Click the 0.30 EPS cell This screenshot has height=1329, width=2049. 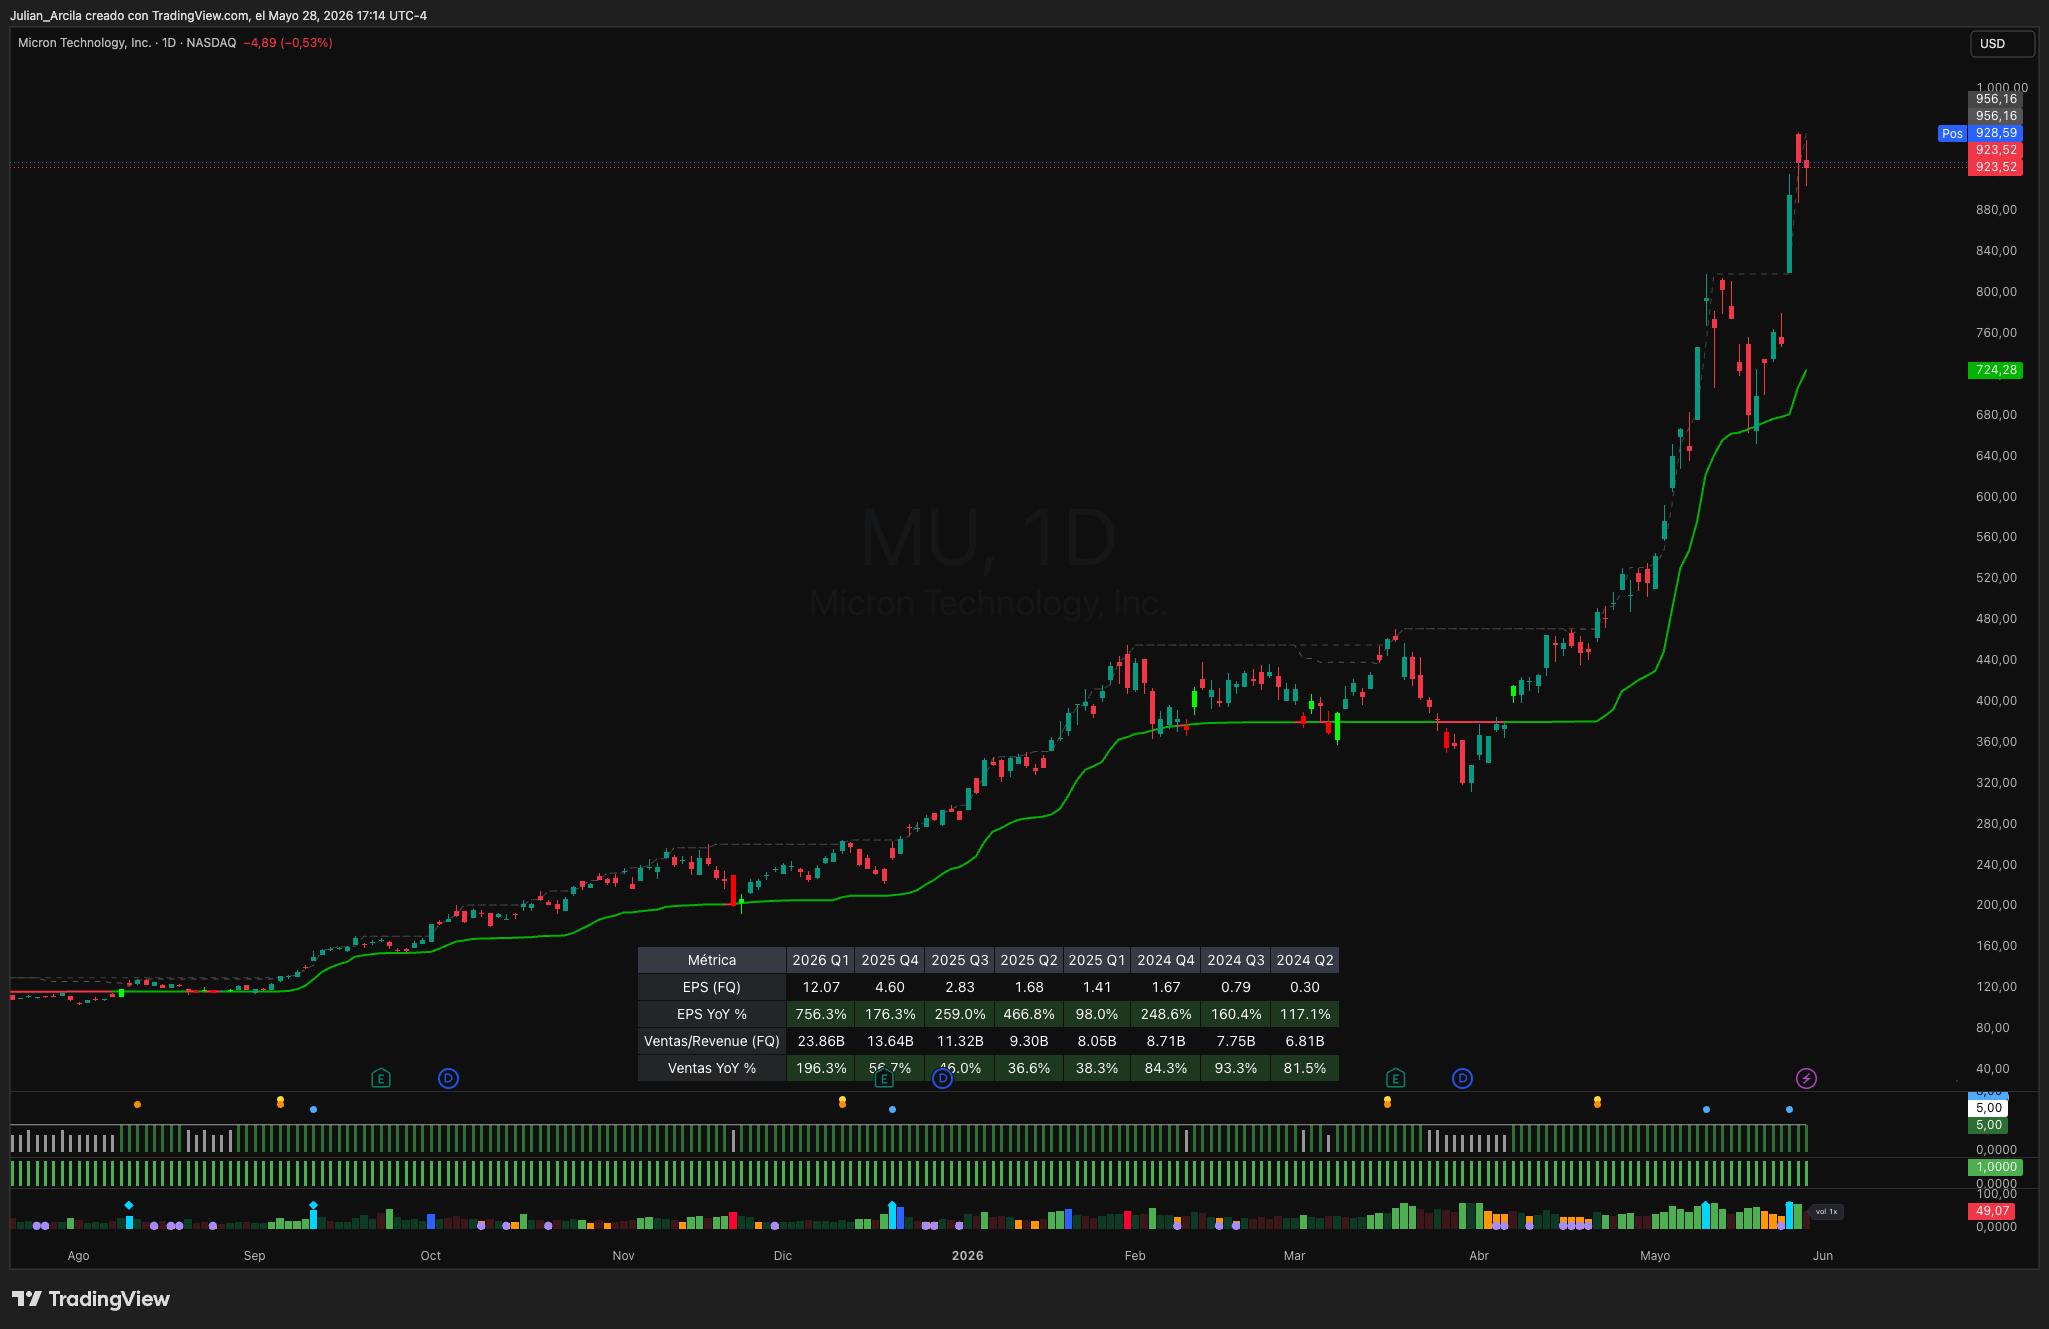1305,987
